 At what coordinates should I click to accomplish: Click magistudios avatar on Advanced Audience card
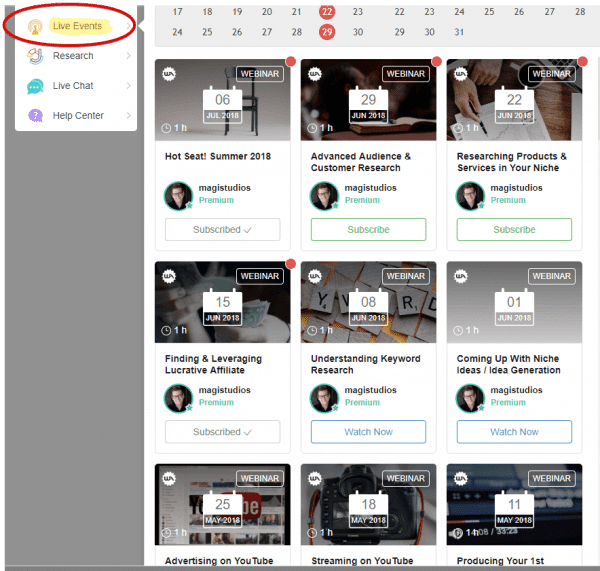[x=324, y=196]
